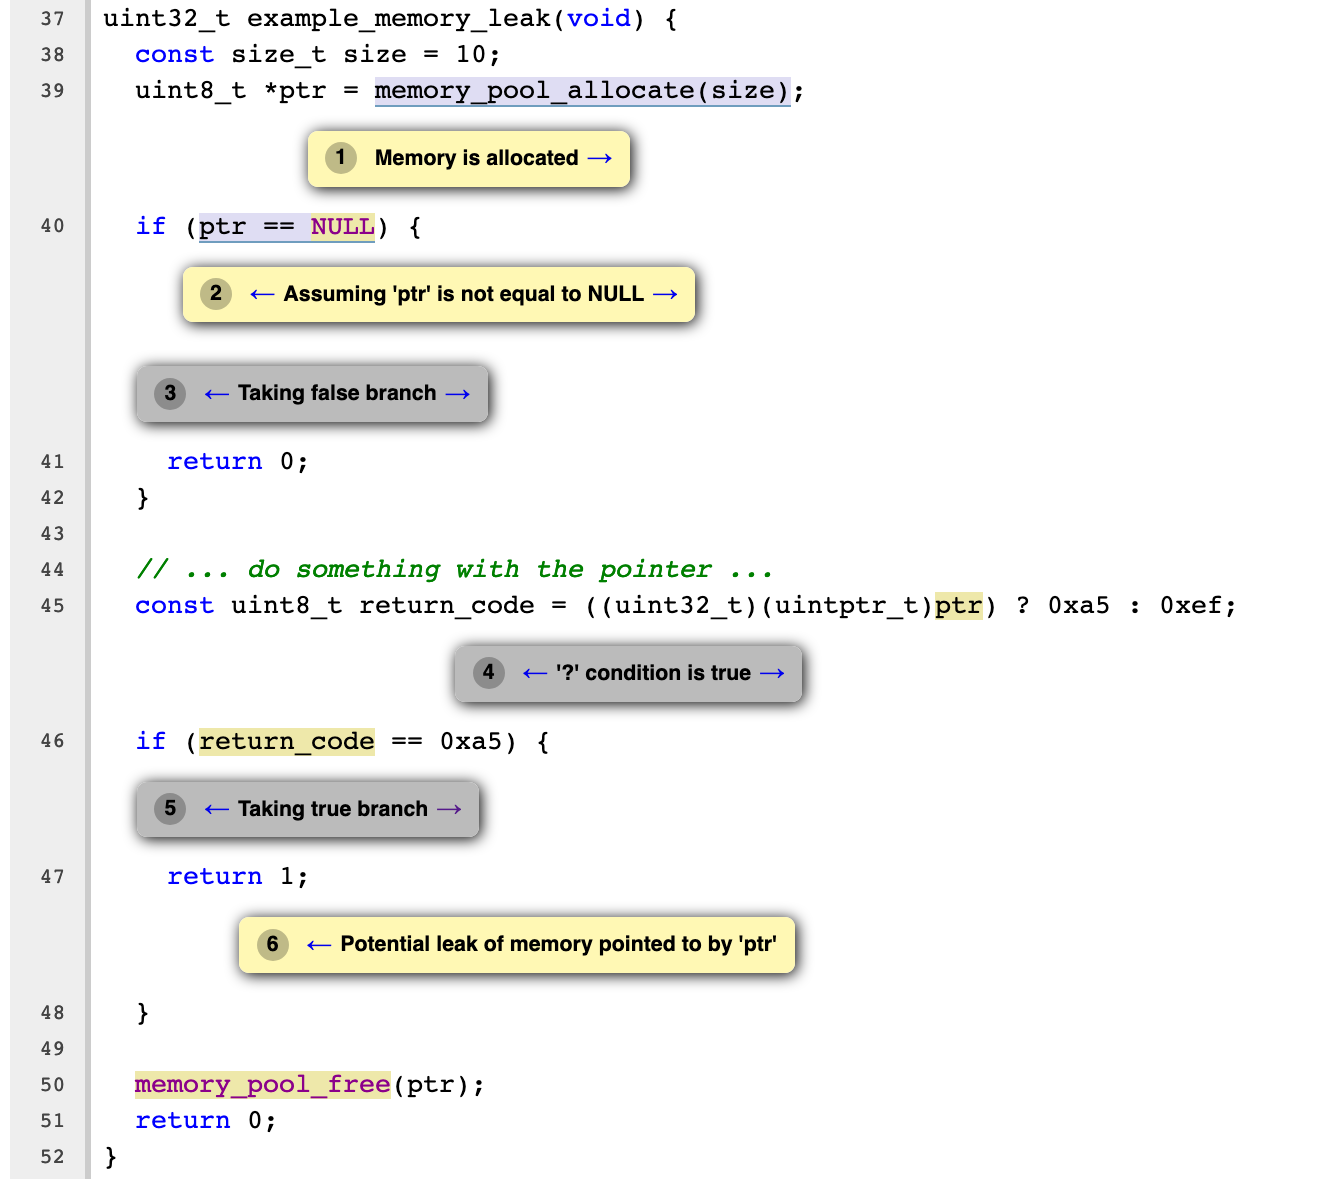Screen dimensions: 1342x1179
Task: Go to previous step from step 3 bubble
Action: pos(217,394)
